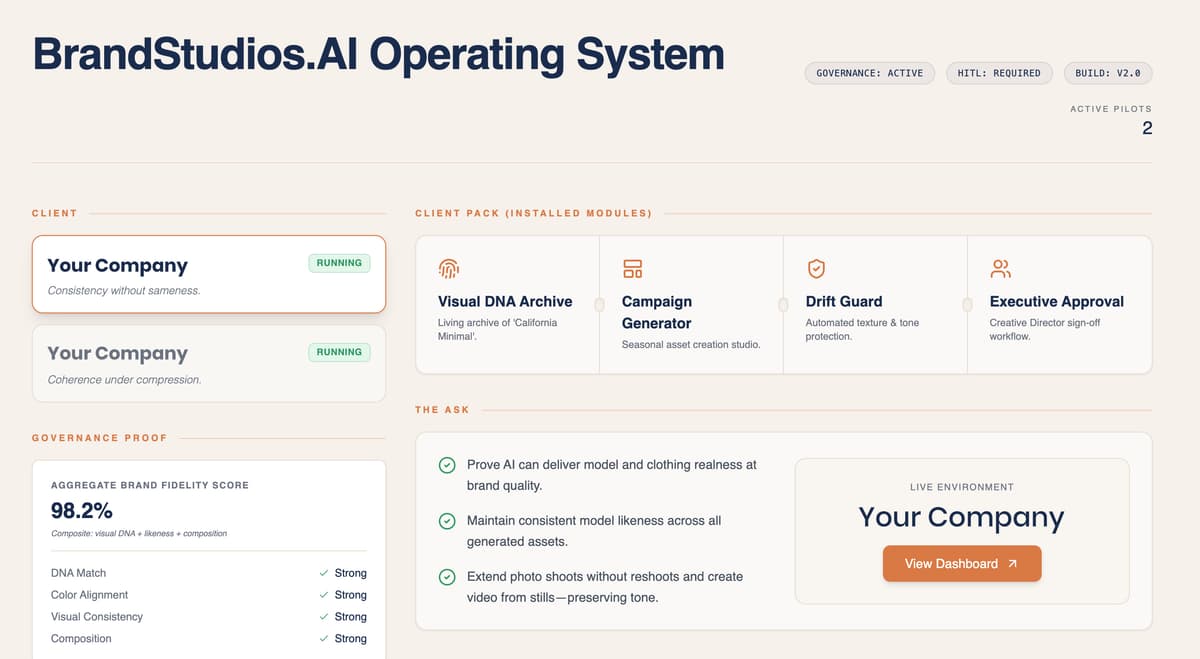This screenshot has height=659, width=1200.
Task: Click the check next to 'Maintain consistent model likeness'
Action: (446, 521)
